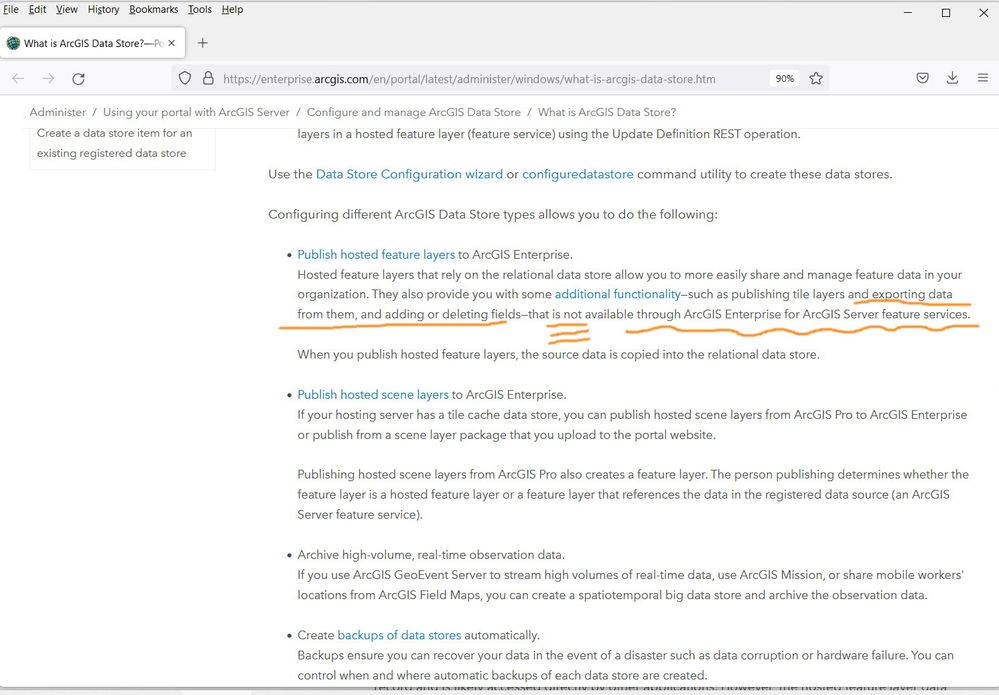Viewport: 999px width, 695px height.
Task: Open the Downloads panel
Action: coord(952,78)
